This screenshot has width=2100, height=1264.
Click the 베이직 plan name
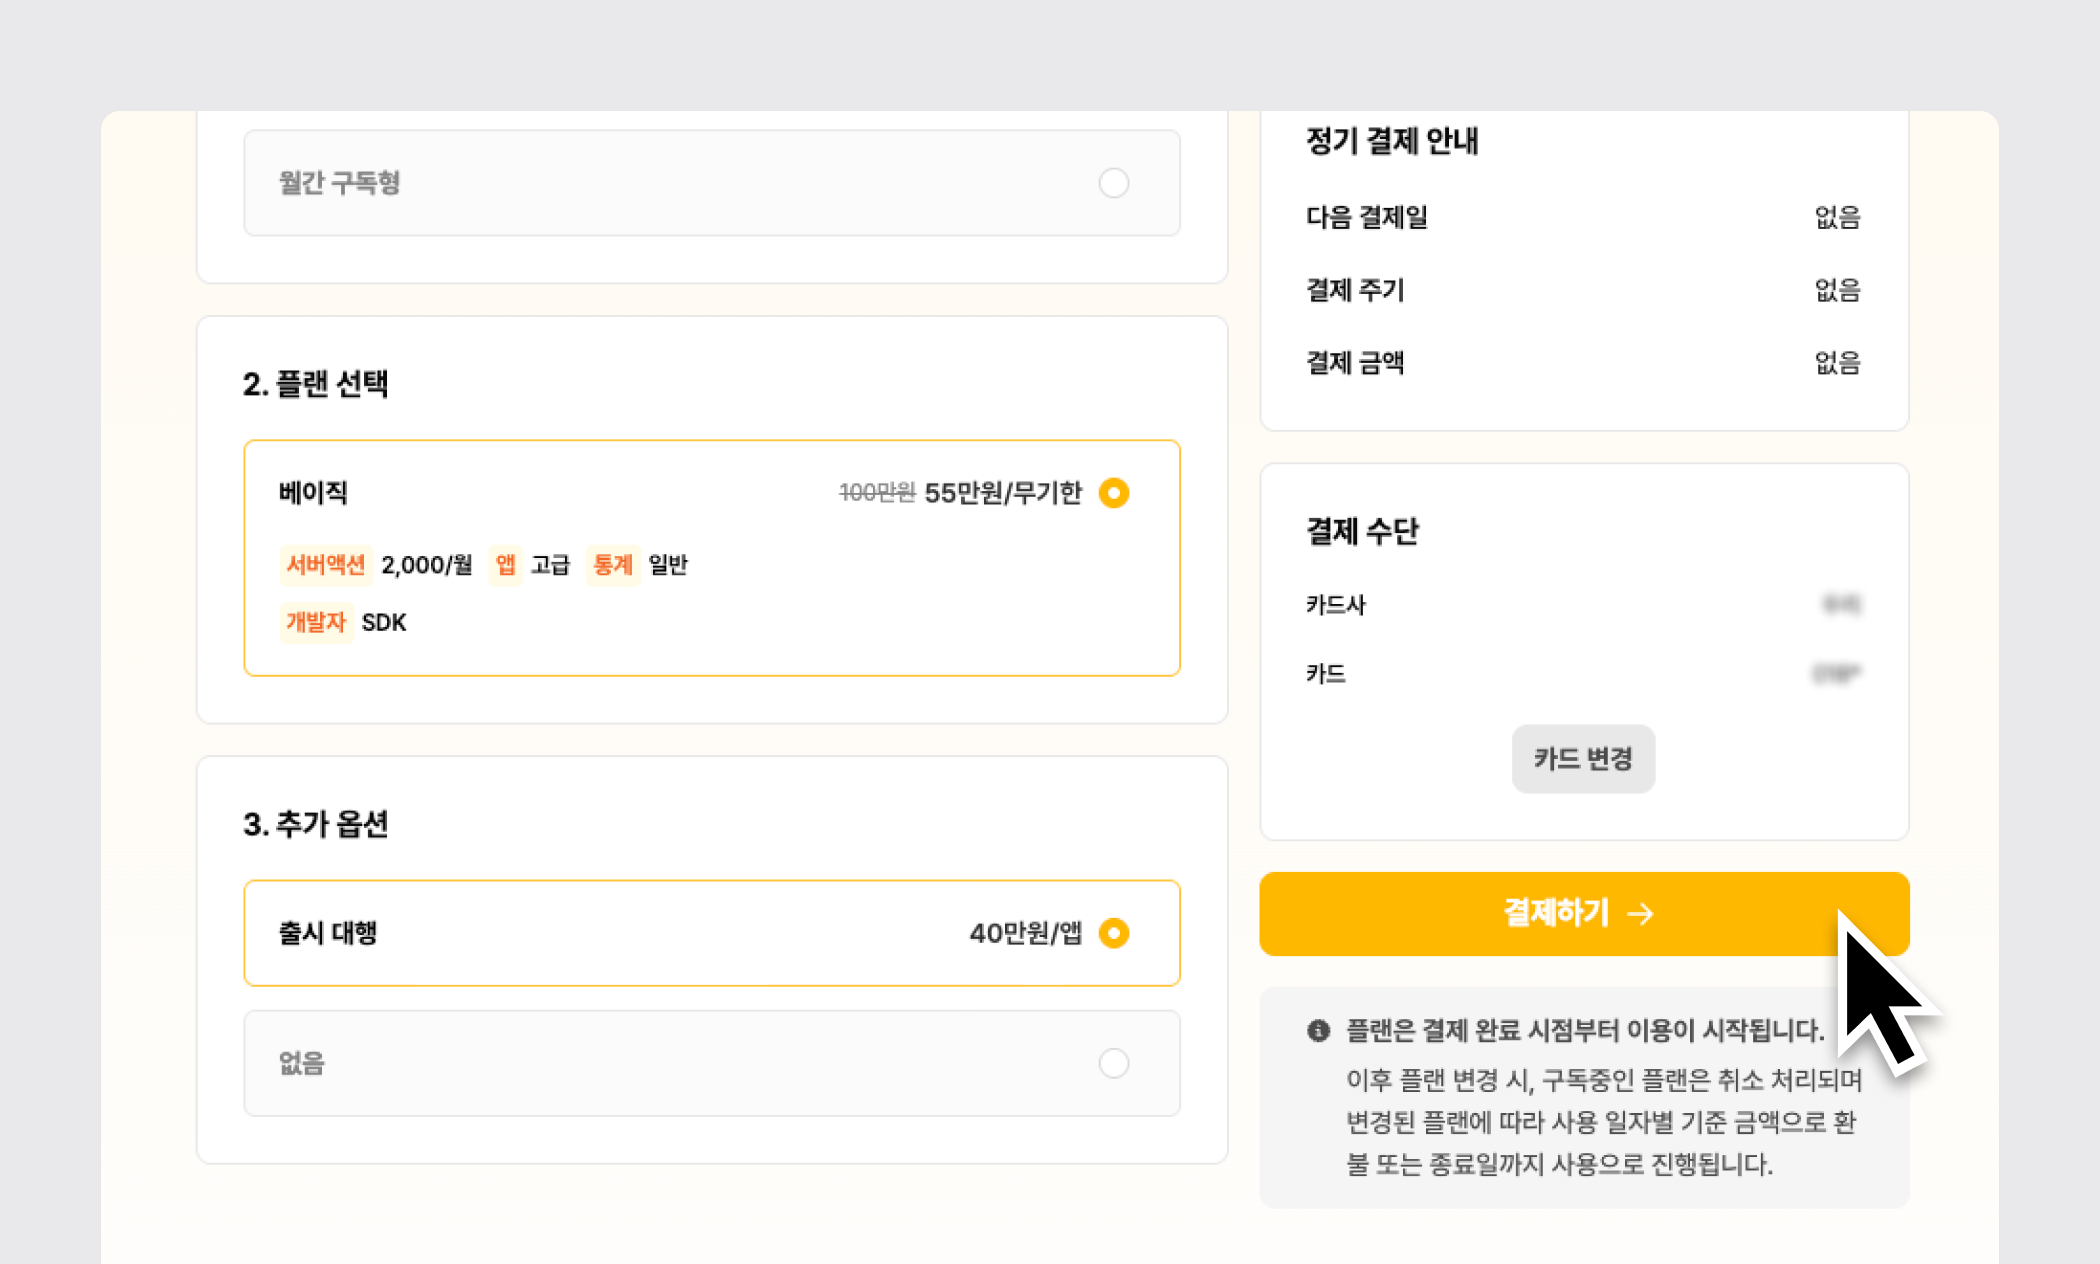point(313,493)
